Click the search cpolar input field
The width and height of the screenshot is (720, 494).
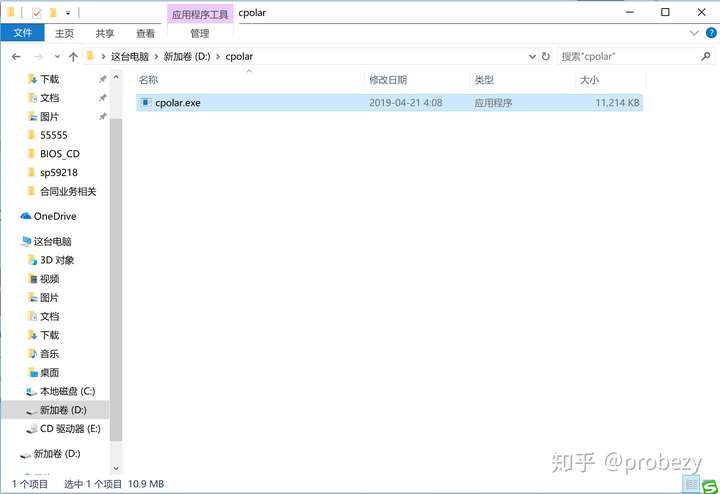coord(628,56)
